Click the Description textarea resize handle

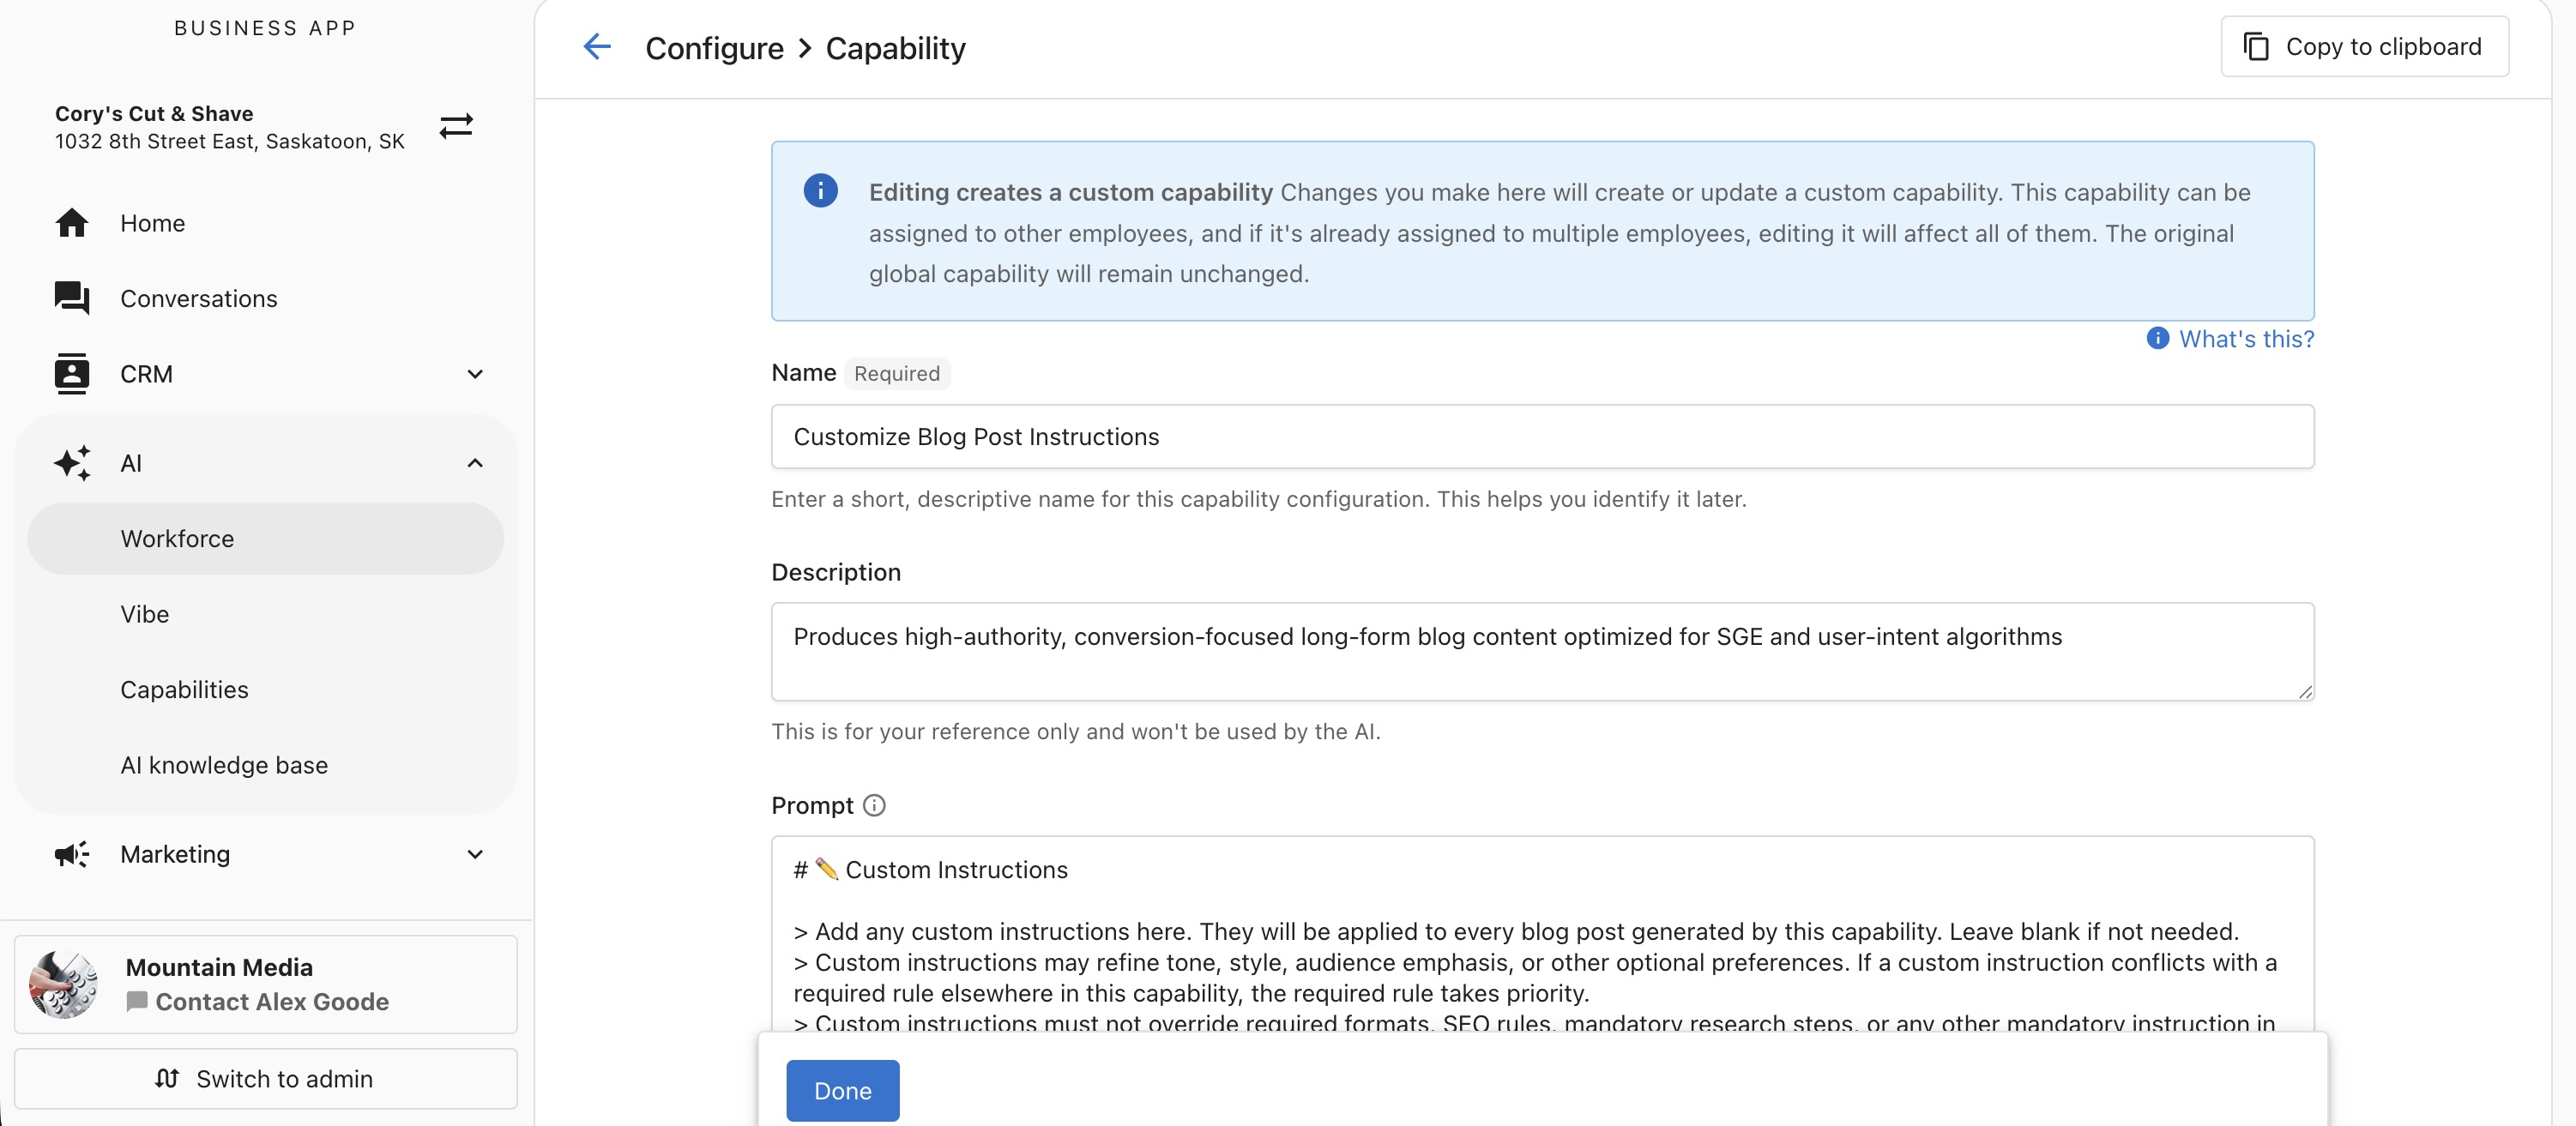pos(2304,691)
